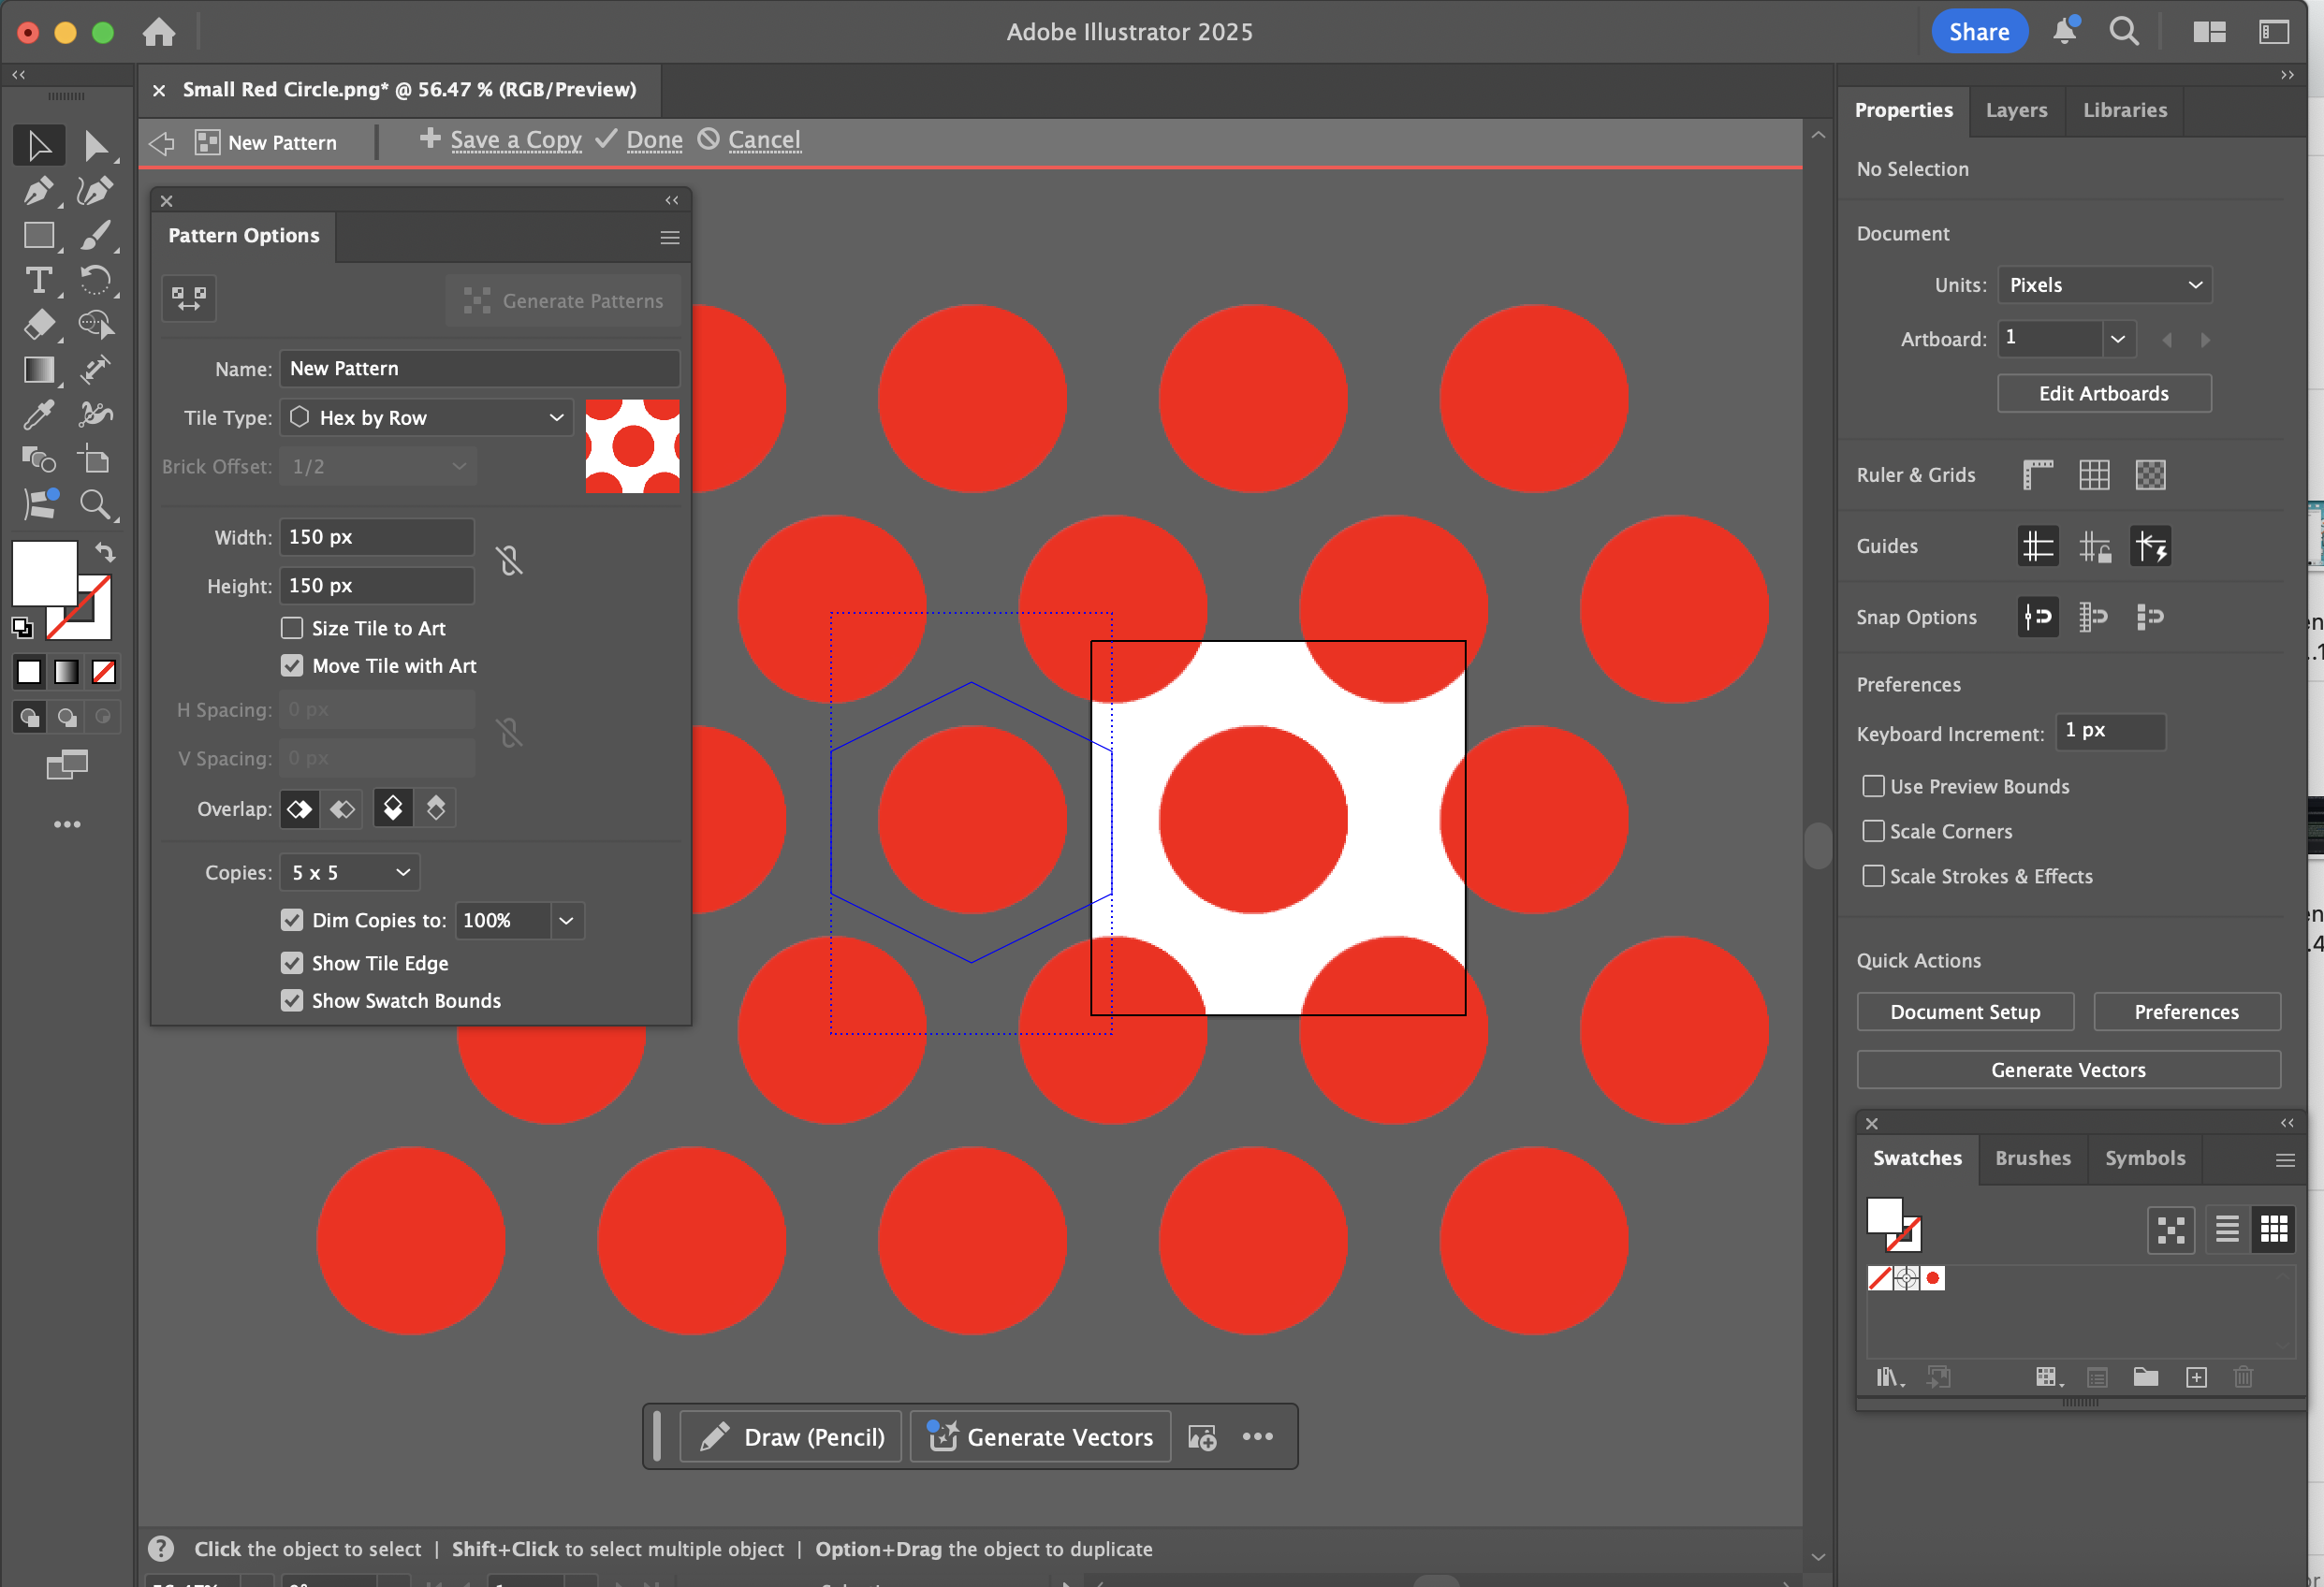Click the New Swatch icon in Swatches panel

click(2196, 1377)
